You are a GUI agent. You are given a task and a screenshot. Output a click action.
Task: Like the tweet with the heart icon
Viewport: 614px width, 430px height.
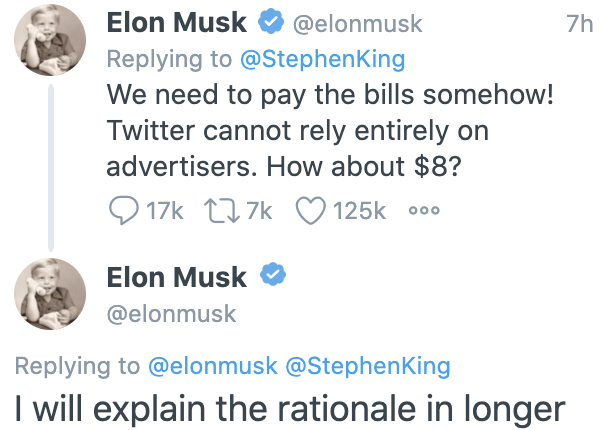(x=313, y=211)
